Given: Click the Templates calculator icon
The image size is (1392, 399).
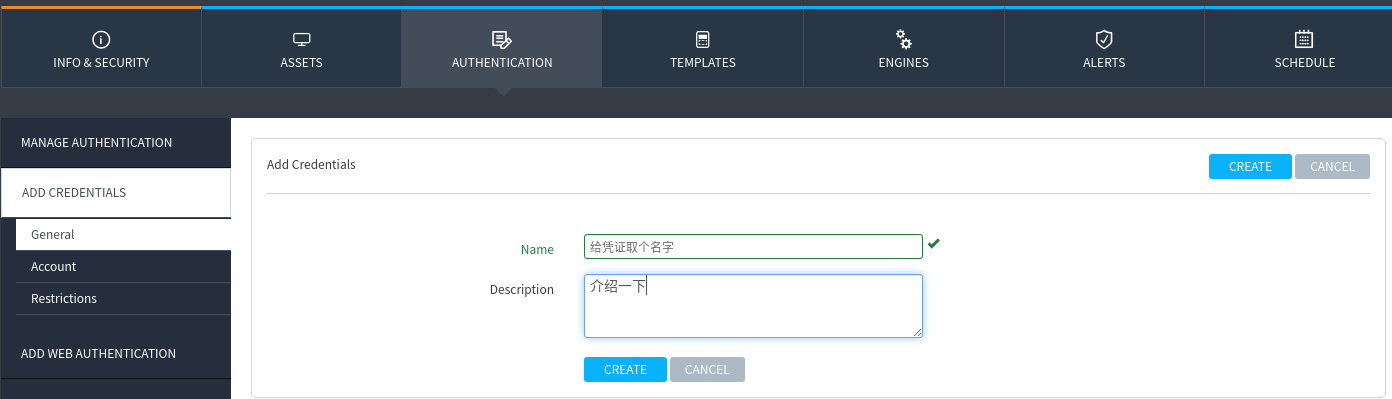Looking at the screenshot, I should (x=702, y=39).
